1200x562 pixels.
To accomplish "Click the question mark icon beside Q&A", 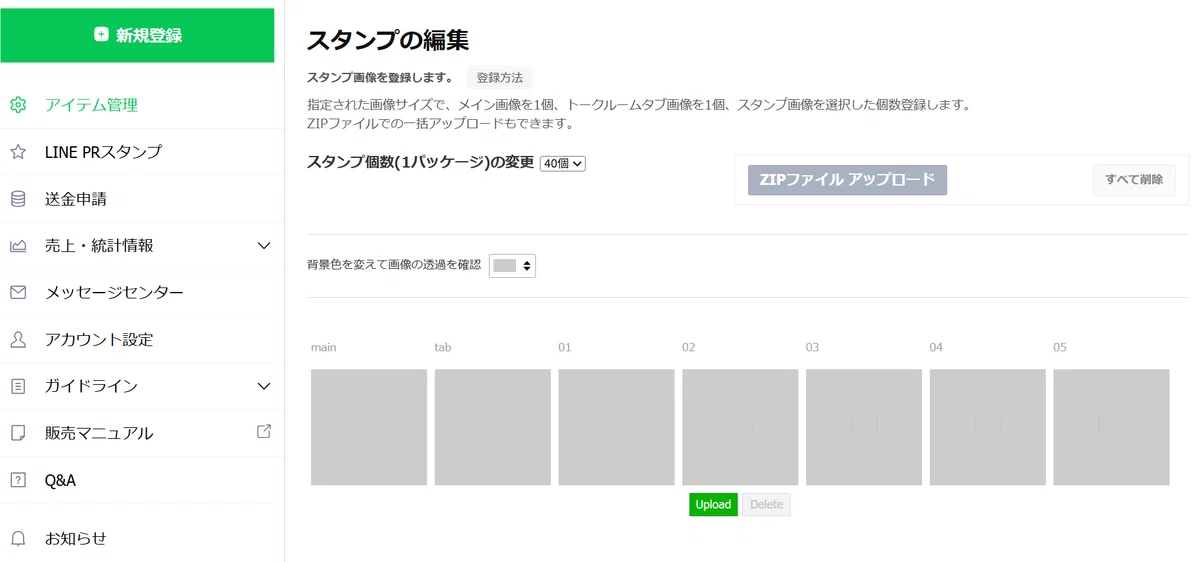I will tap(18, 480).
